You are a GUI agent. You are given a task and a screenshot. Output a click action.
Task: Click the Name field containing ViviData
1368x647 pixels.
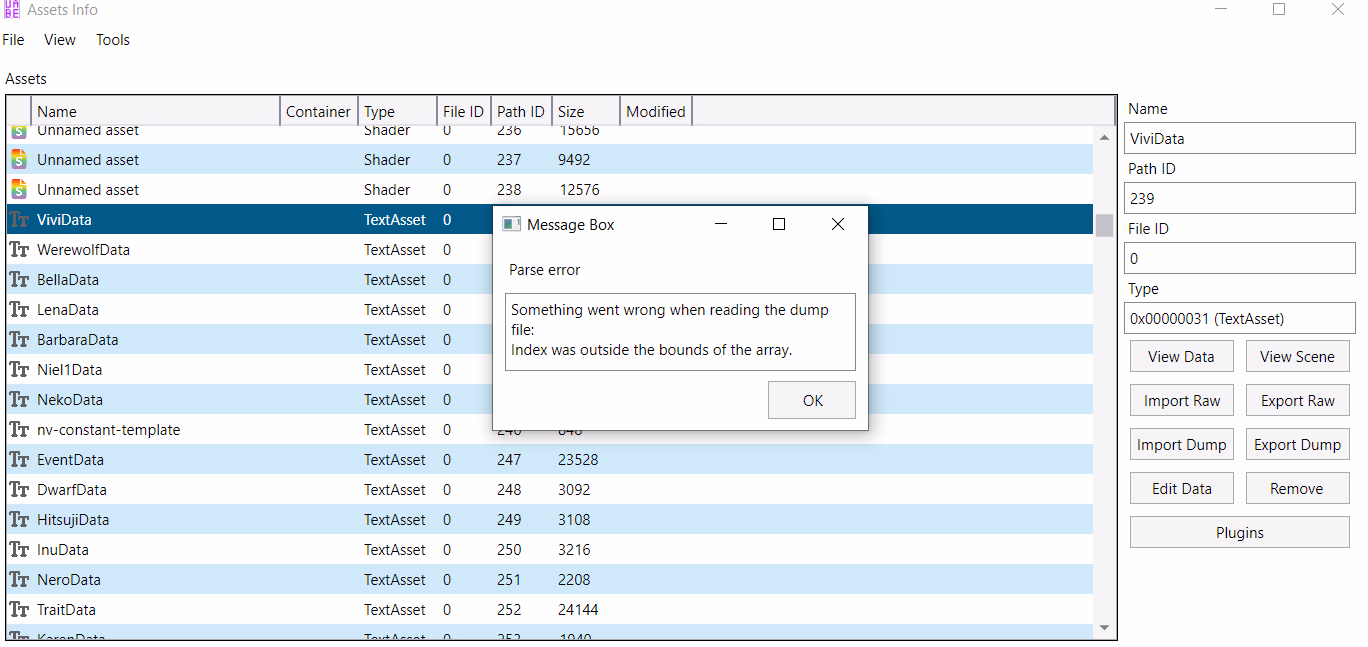[1239, 139]
